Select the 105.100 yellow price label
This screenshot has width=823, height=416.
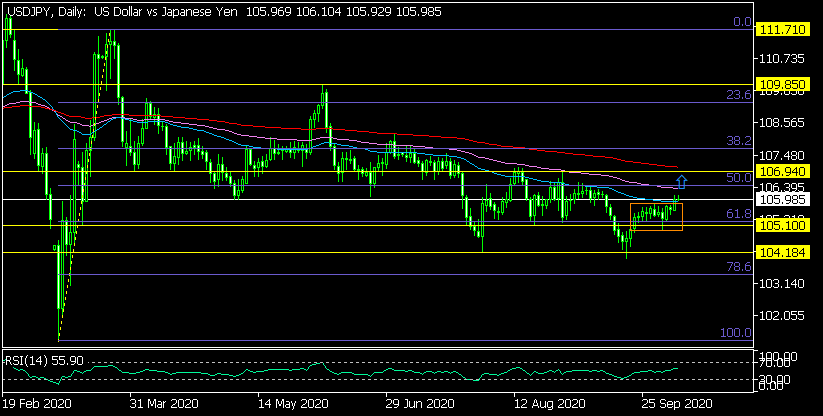[x=783, y=225]
